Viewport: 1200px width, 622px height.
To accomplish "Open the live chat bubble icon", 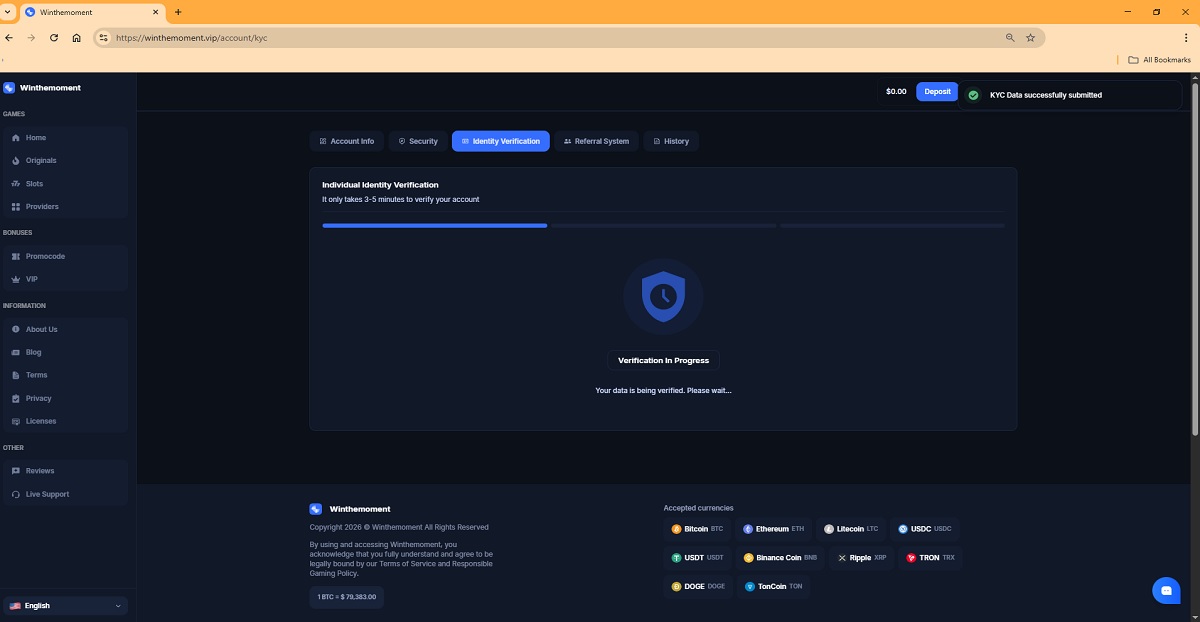I will [1165, 590].
